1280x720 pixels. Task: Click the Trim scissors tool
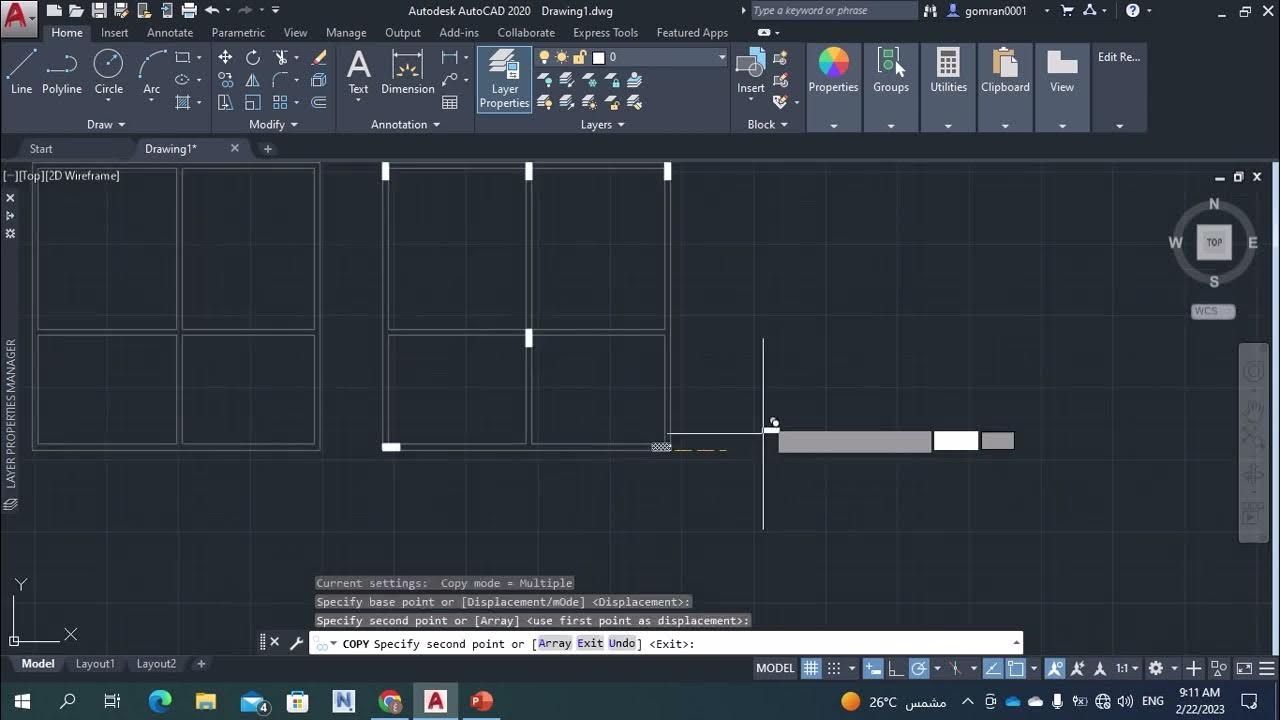(x=281, y=58)
